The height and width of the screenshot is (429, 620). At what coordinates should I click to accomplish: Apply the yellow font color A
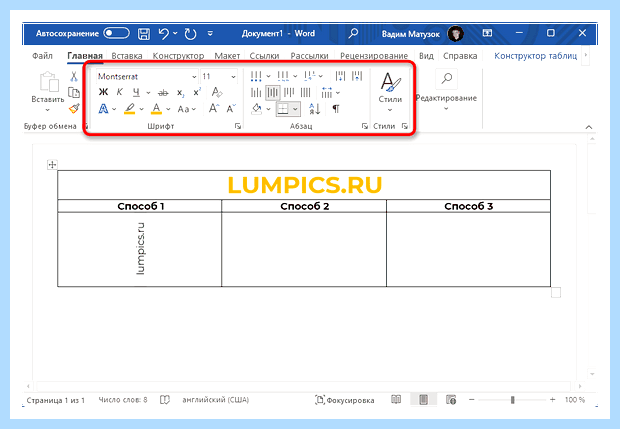157,109
